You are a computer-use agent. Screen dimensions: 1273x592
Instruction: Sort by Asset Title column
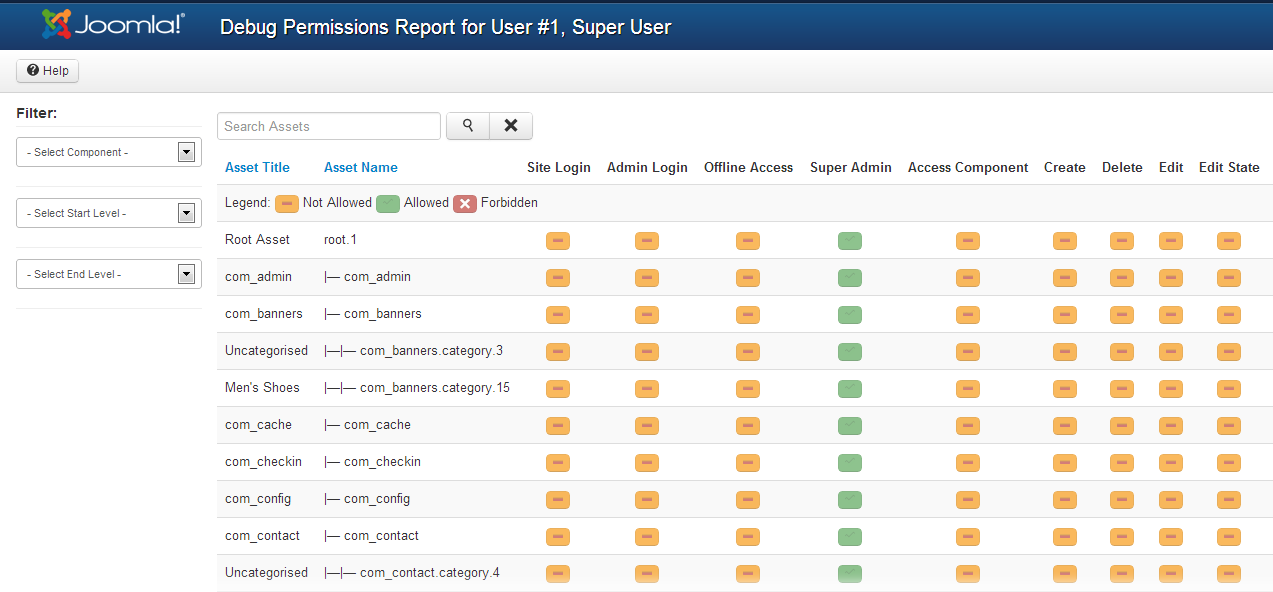tap(257, 168)
